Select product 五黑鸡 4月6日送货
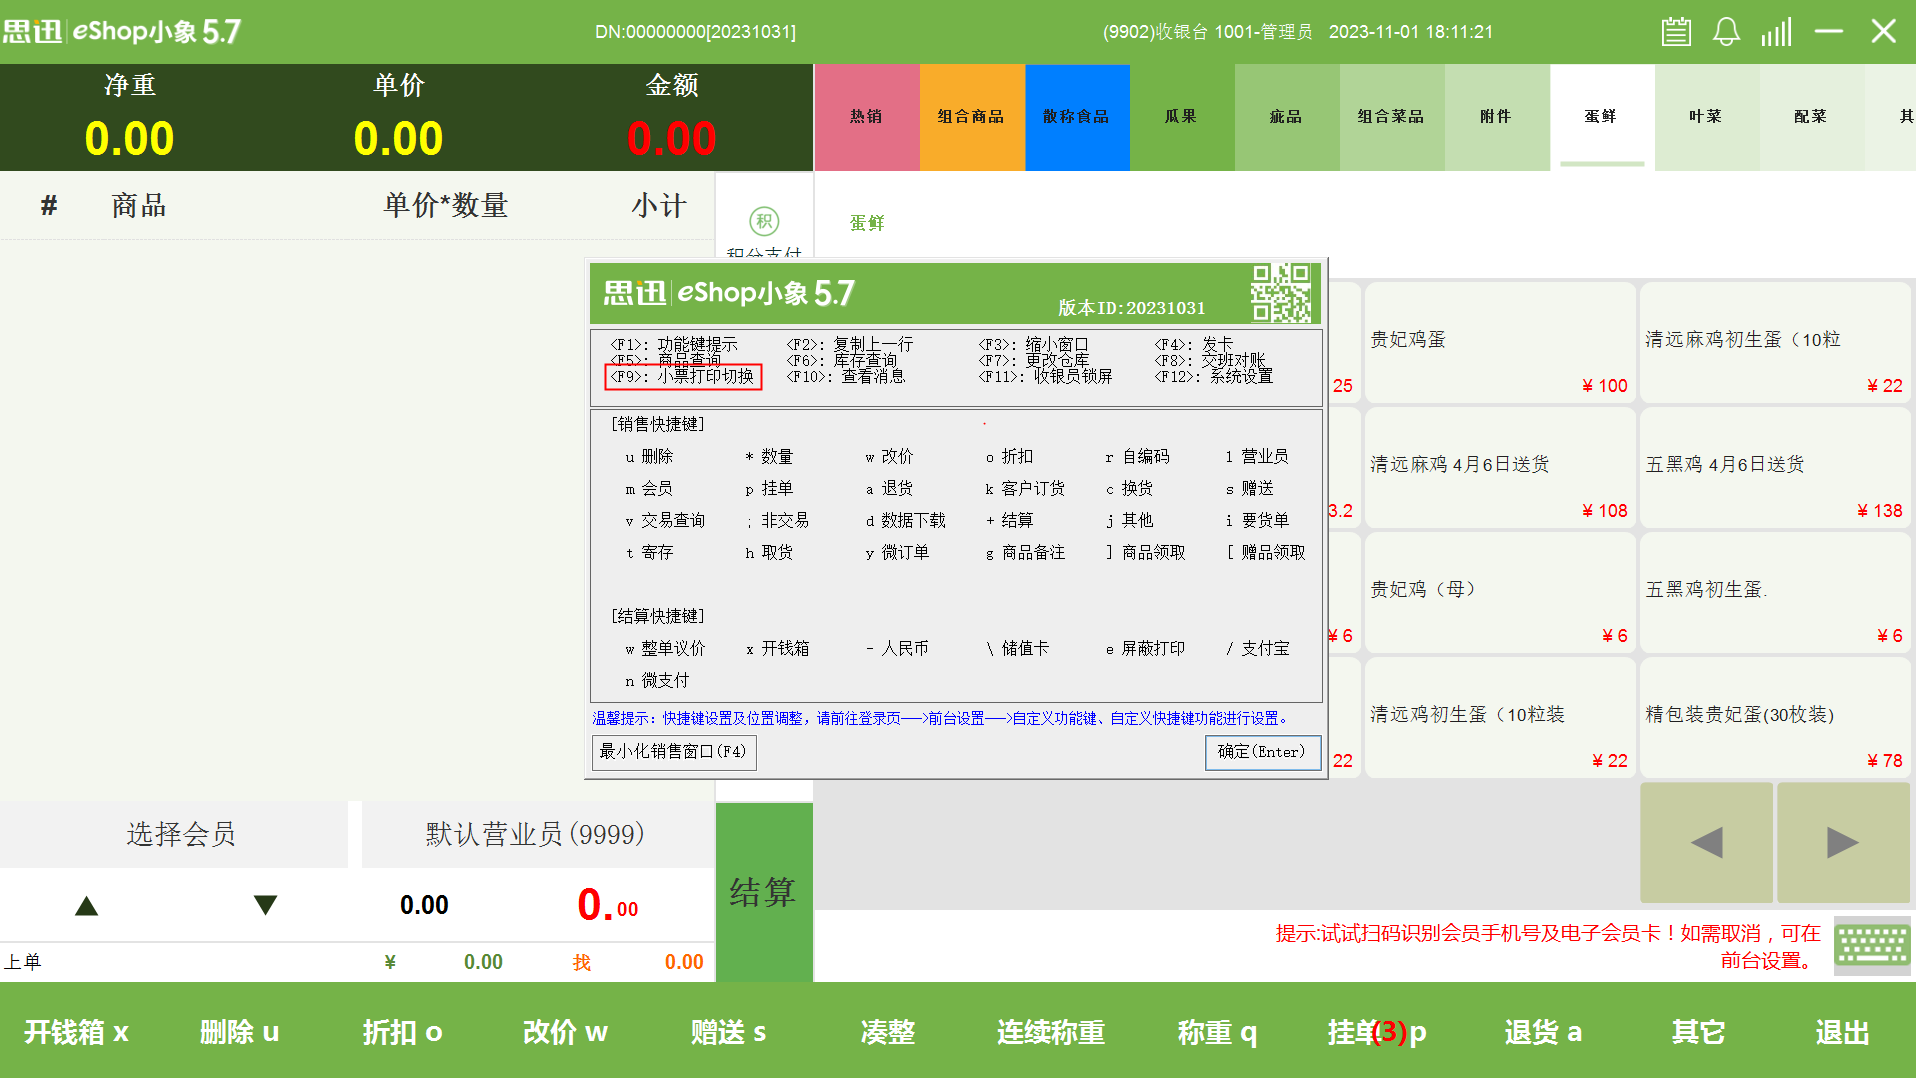 click(x=1775, y=468)
